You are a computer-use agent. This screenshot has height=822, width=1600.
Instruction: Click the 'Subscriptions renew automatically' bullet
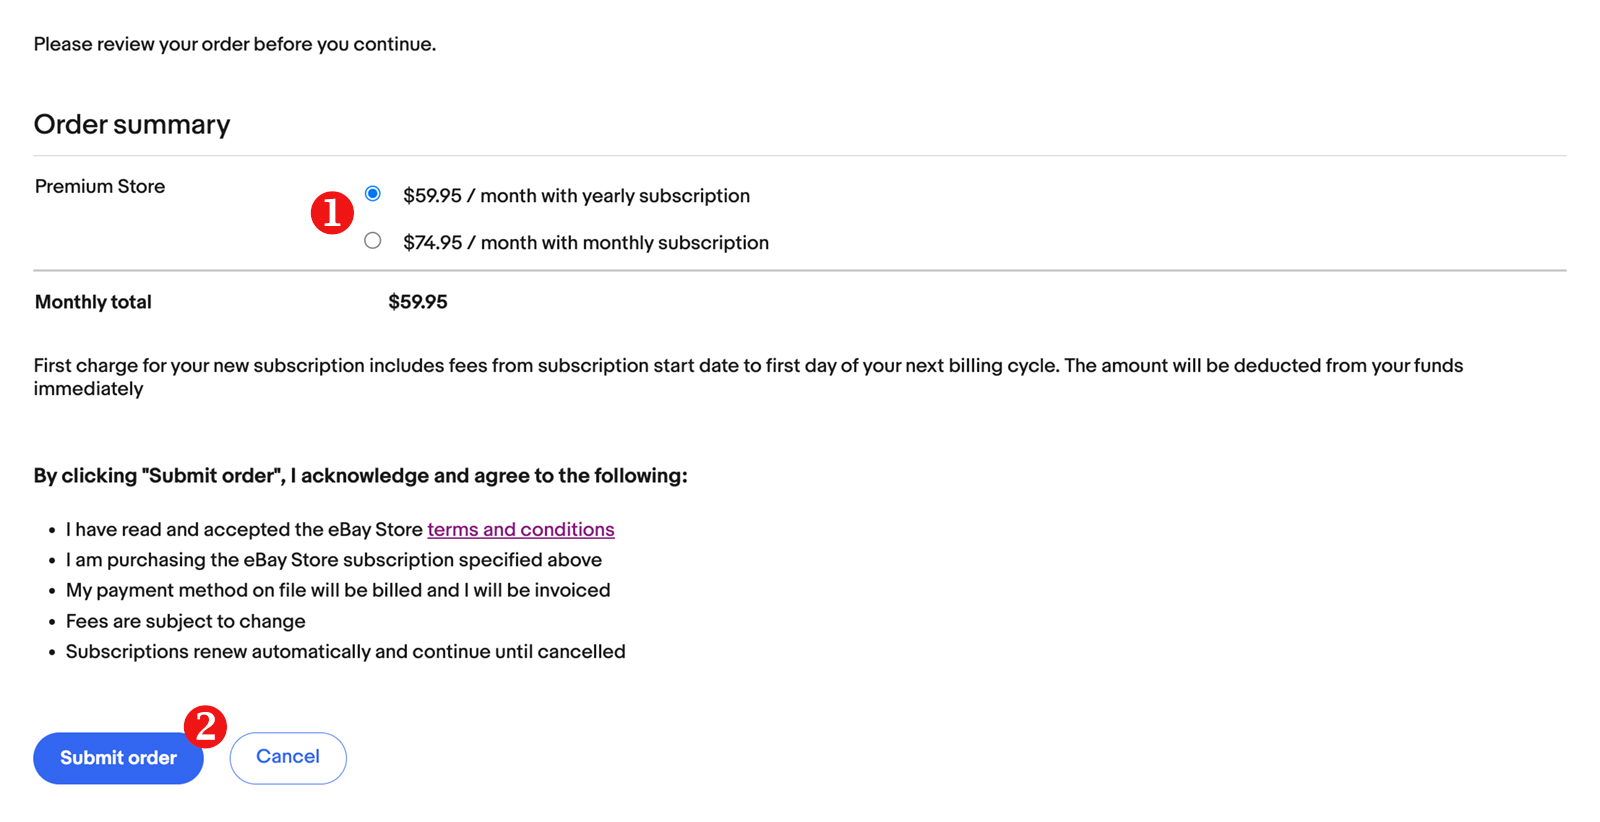point(345,652)
